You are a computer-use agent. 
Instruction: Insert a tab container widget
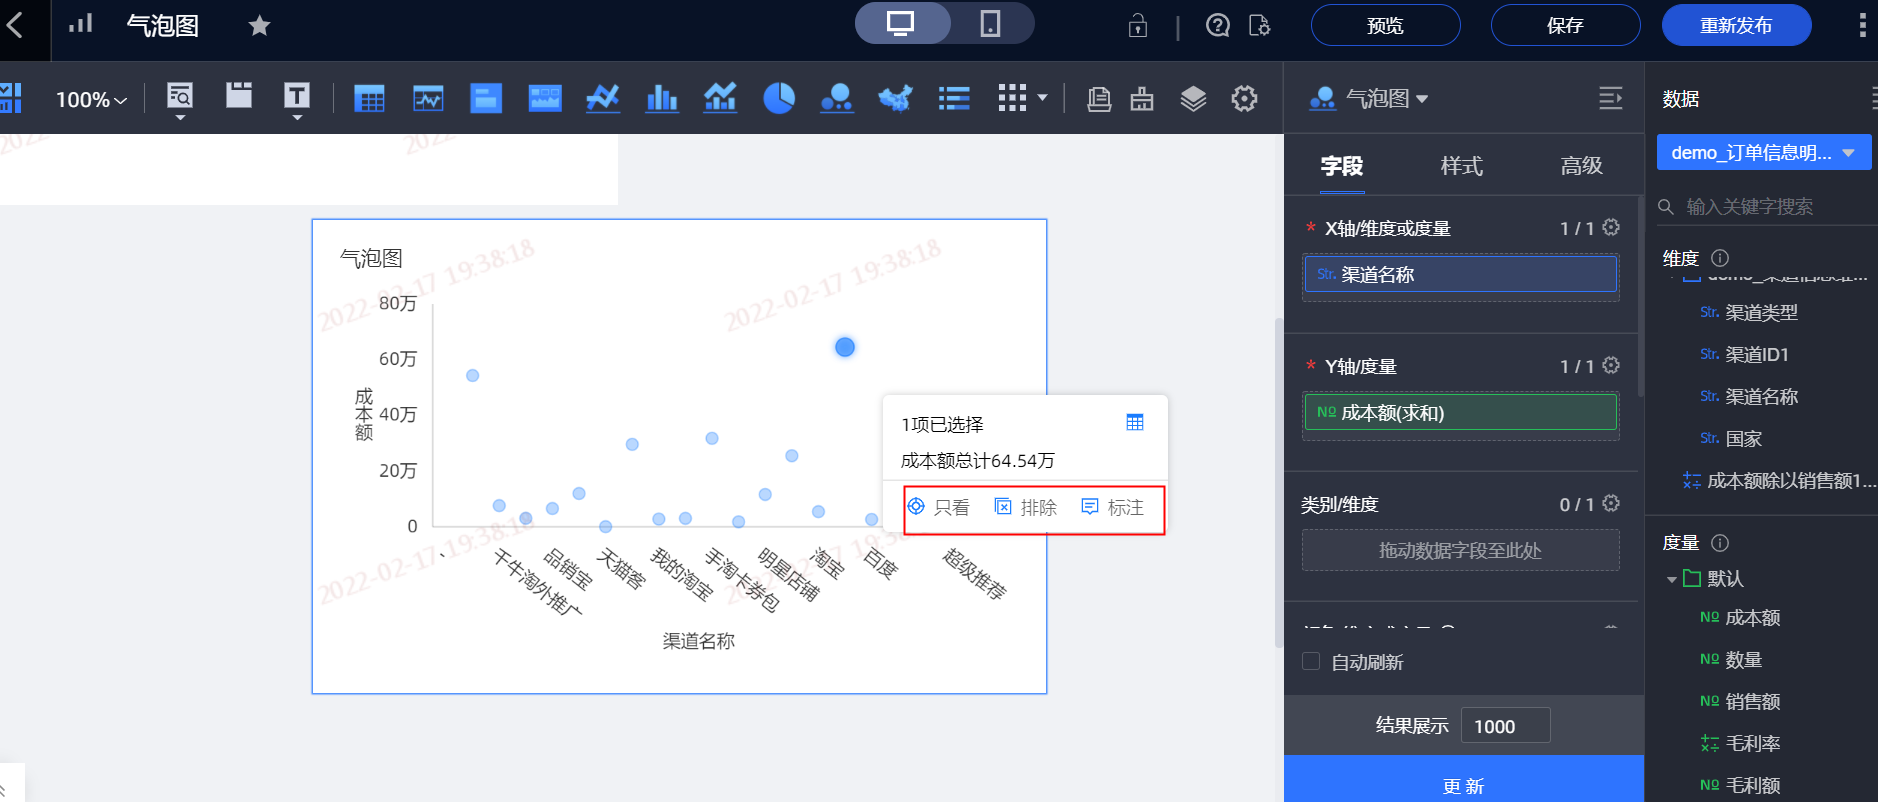[x=239, y=96]
